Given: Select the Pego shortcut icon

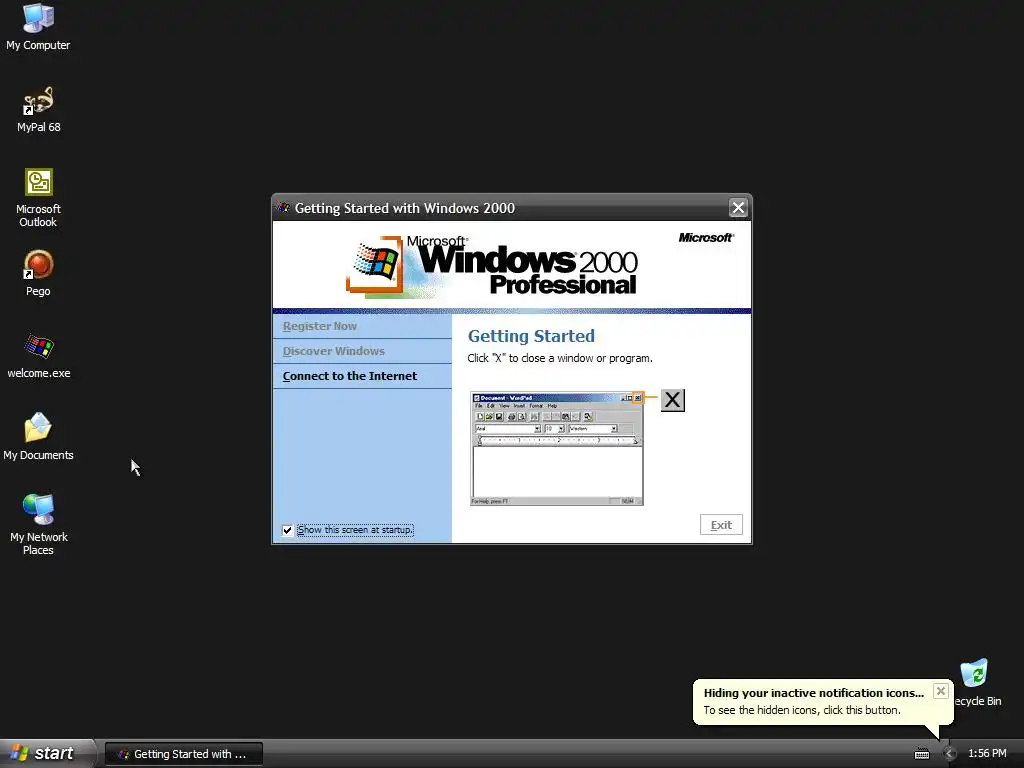Looking at the screenshot, I should coord(38,273).
